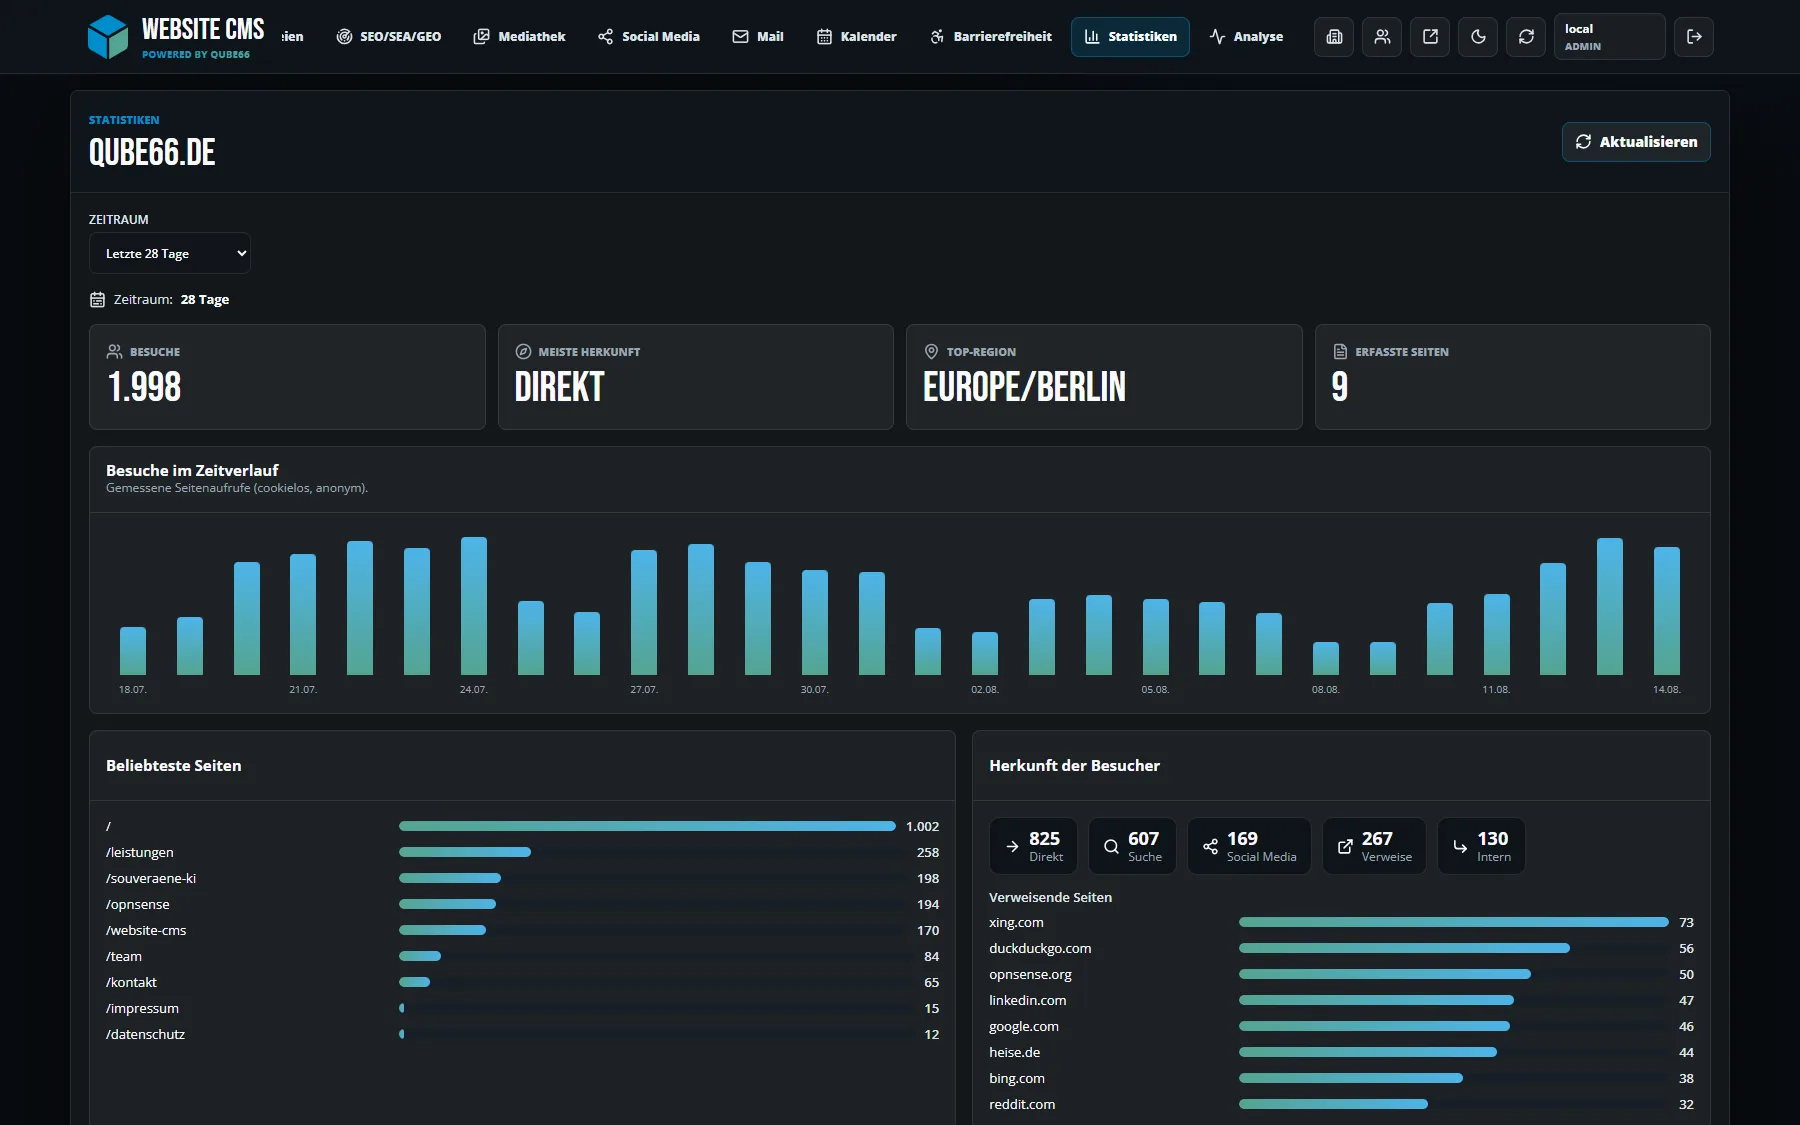This screenshot has height=1125, width=1800.
Task: Click the /souveraene-ki page row
Action: (x=522, y=878)
